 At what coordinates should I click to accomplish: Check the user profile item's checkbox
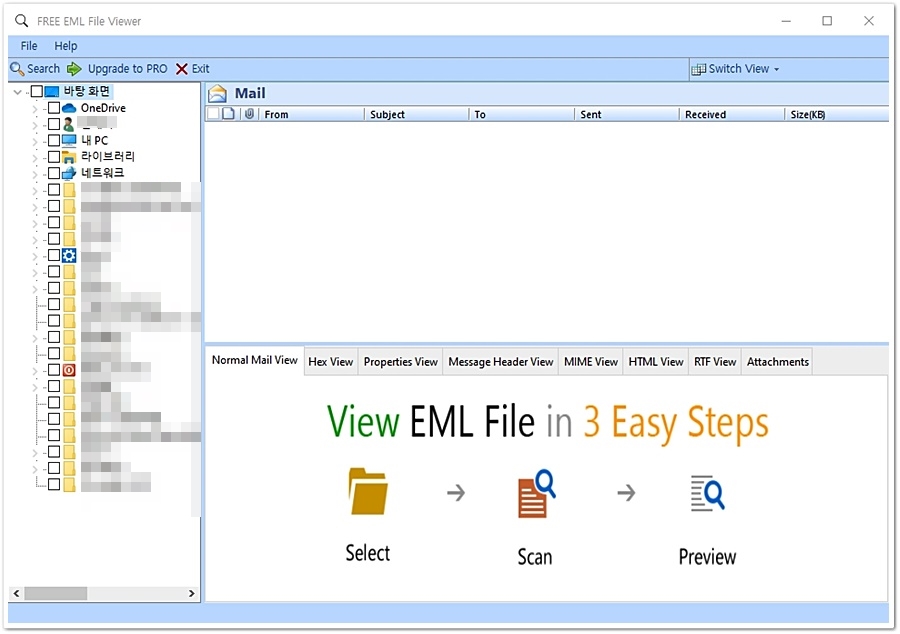54,124
